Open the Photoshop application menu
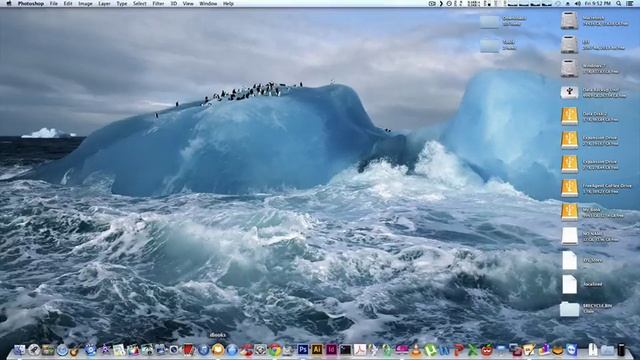 (31, 3)
